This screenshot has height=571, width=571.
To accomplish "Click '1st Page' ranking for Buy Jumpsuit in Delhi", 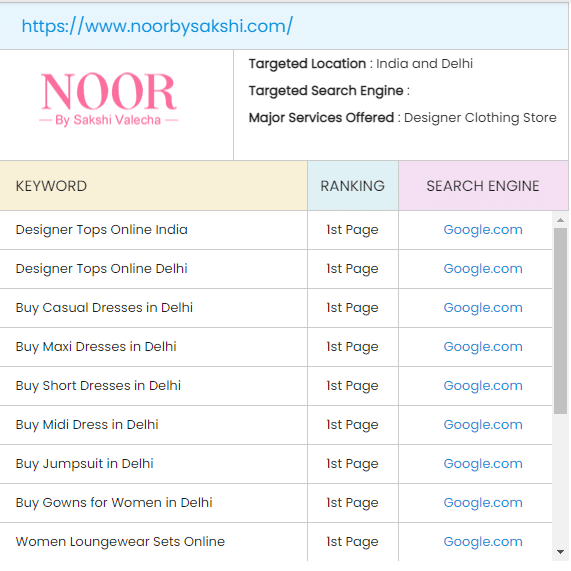I will point(353,464).
